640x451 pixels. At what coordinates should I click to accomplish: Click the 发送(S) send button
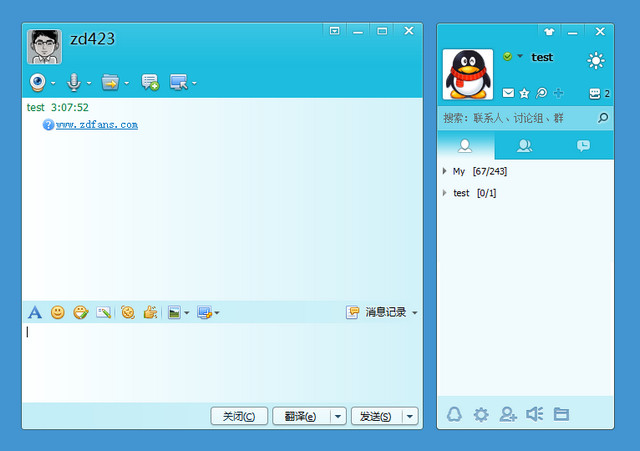point(376,416)
